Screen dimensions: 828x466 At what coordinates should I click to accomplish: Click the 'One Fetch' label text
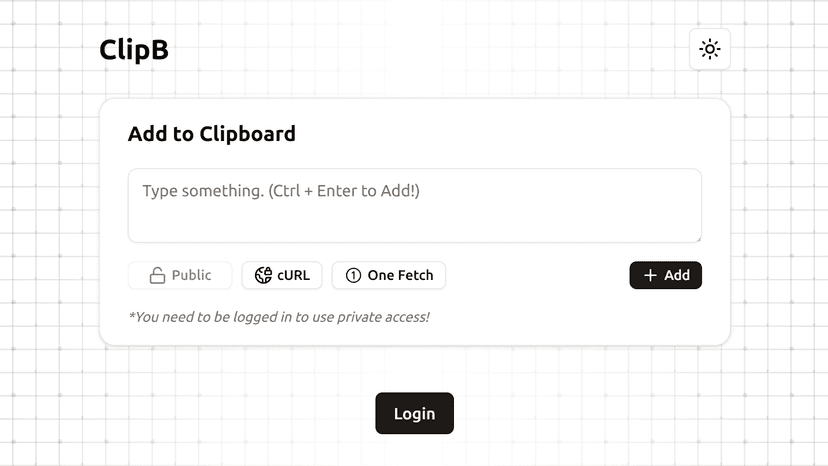[400, 276]
